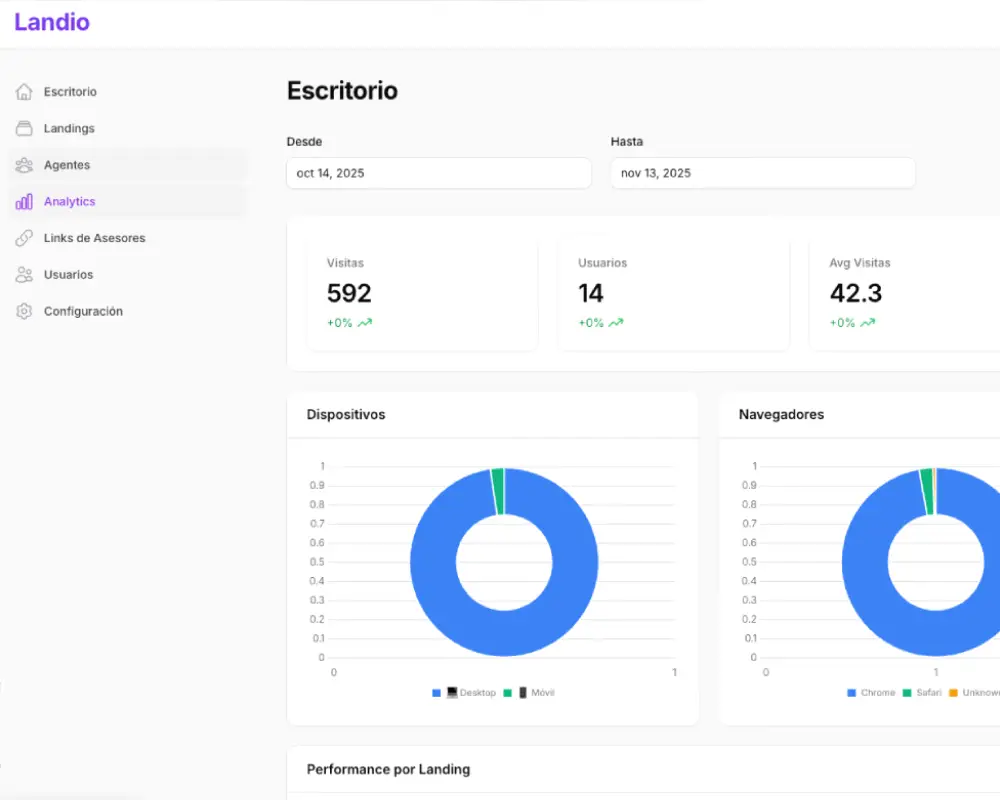Open Usuarios via its people icon
This screenshot has height=800, width=1000.
click(x=24, y=274)
